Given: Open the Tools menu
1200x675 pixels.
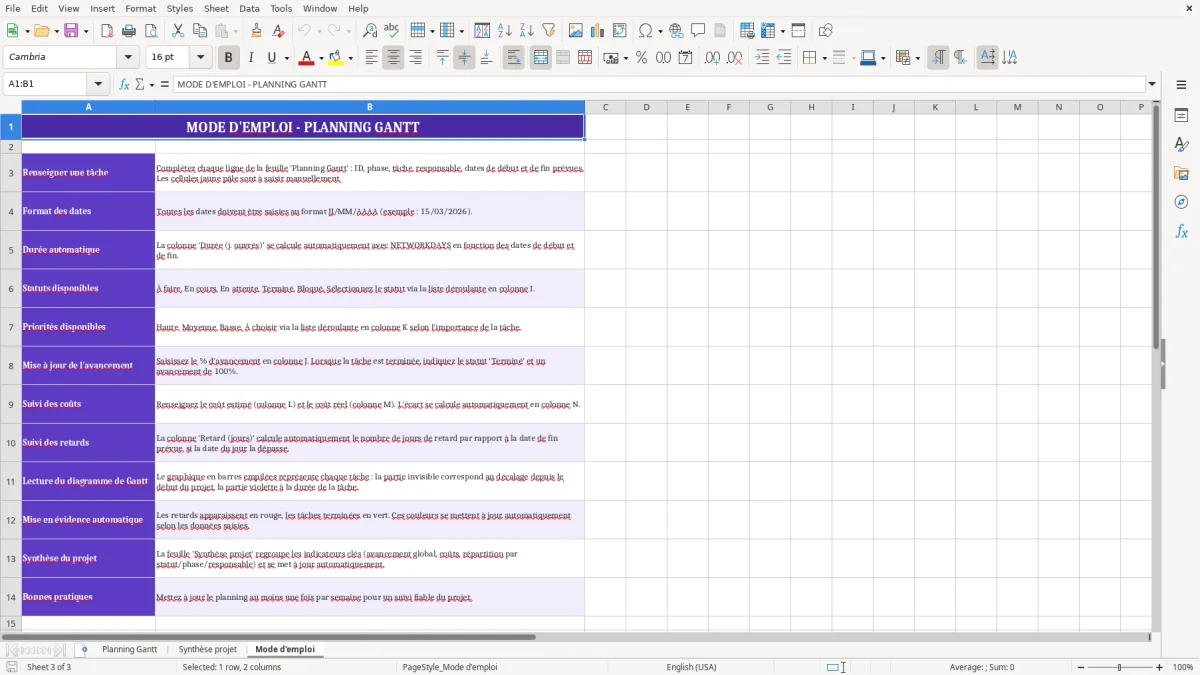Looking at the screenshot, I should coord(281,8).
